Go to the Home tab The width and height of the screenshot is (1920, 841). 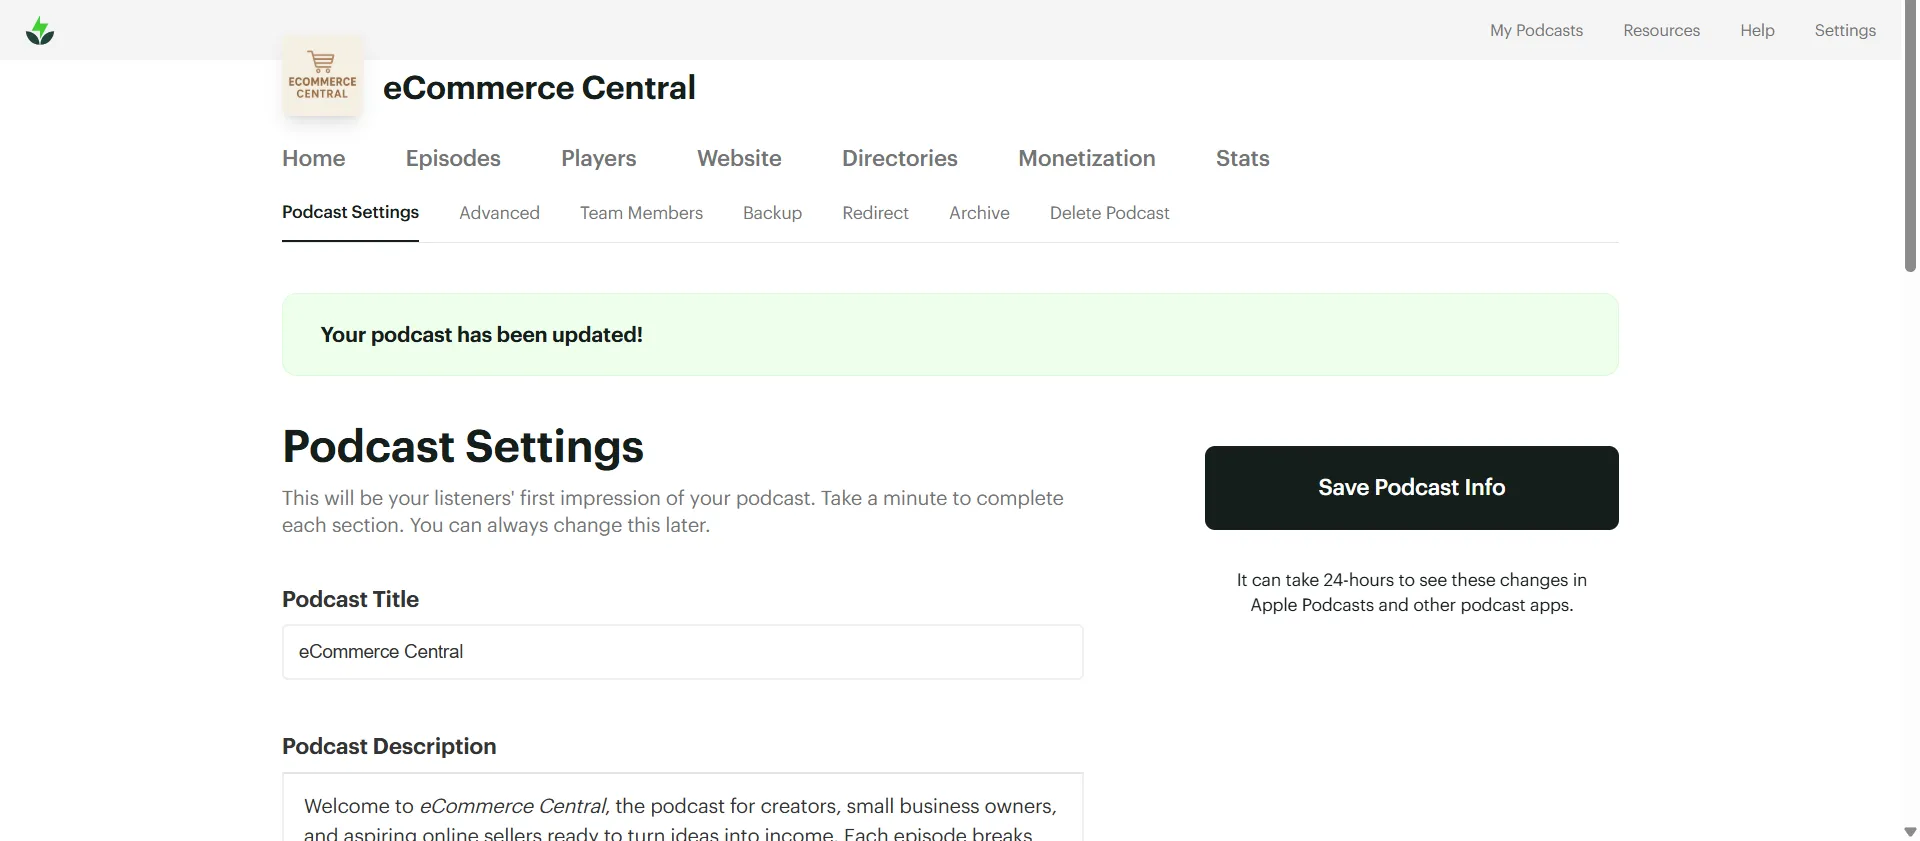coord(313,158)
